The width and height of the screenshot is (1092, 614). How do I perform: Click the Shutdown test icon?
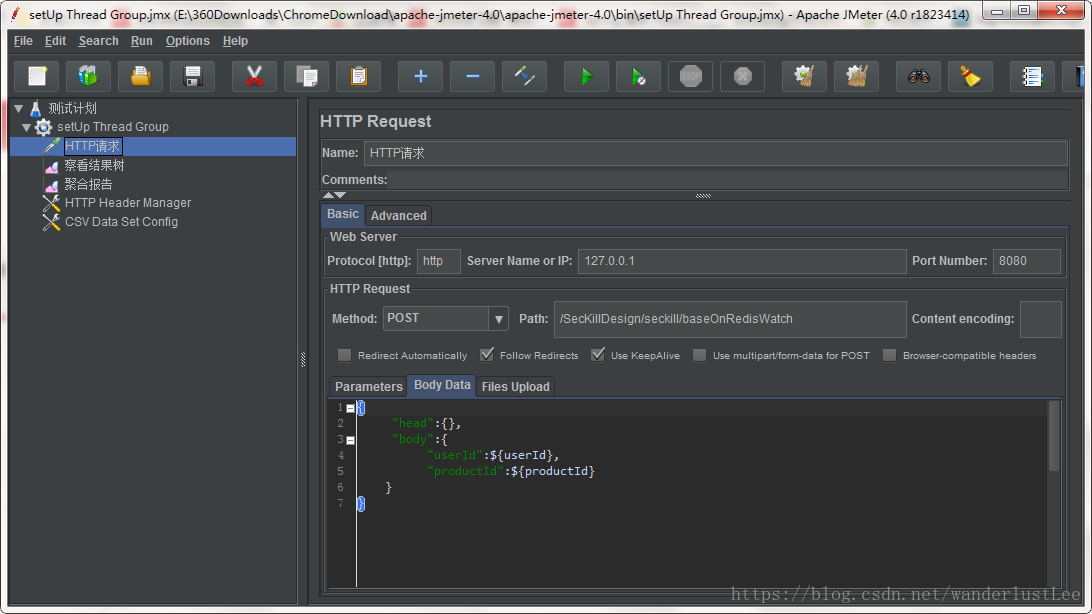click(742, 76)
